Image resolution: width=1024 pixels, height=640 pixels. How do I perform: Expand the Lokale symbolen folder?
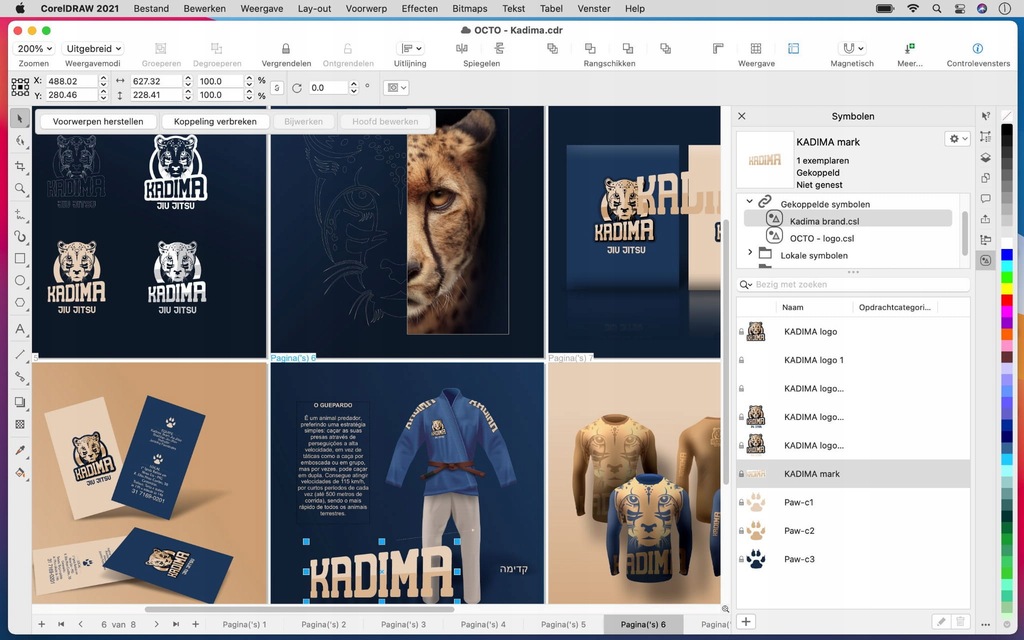pos(749,253)
